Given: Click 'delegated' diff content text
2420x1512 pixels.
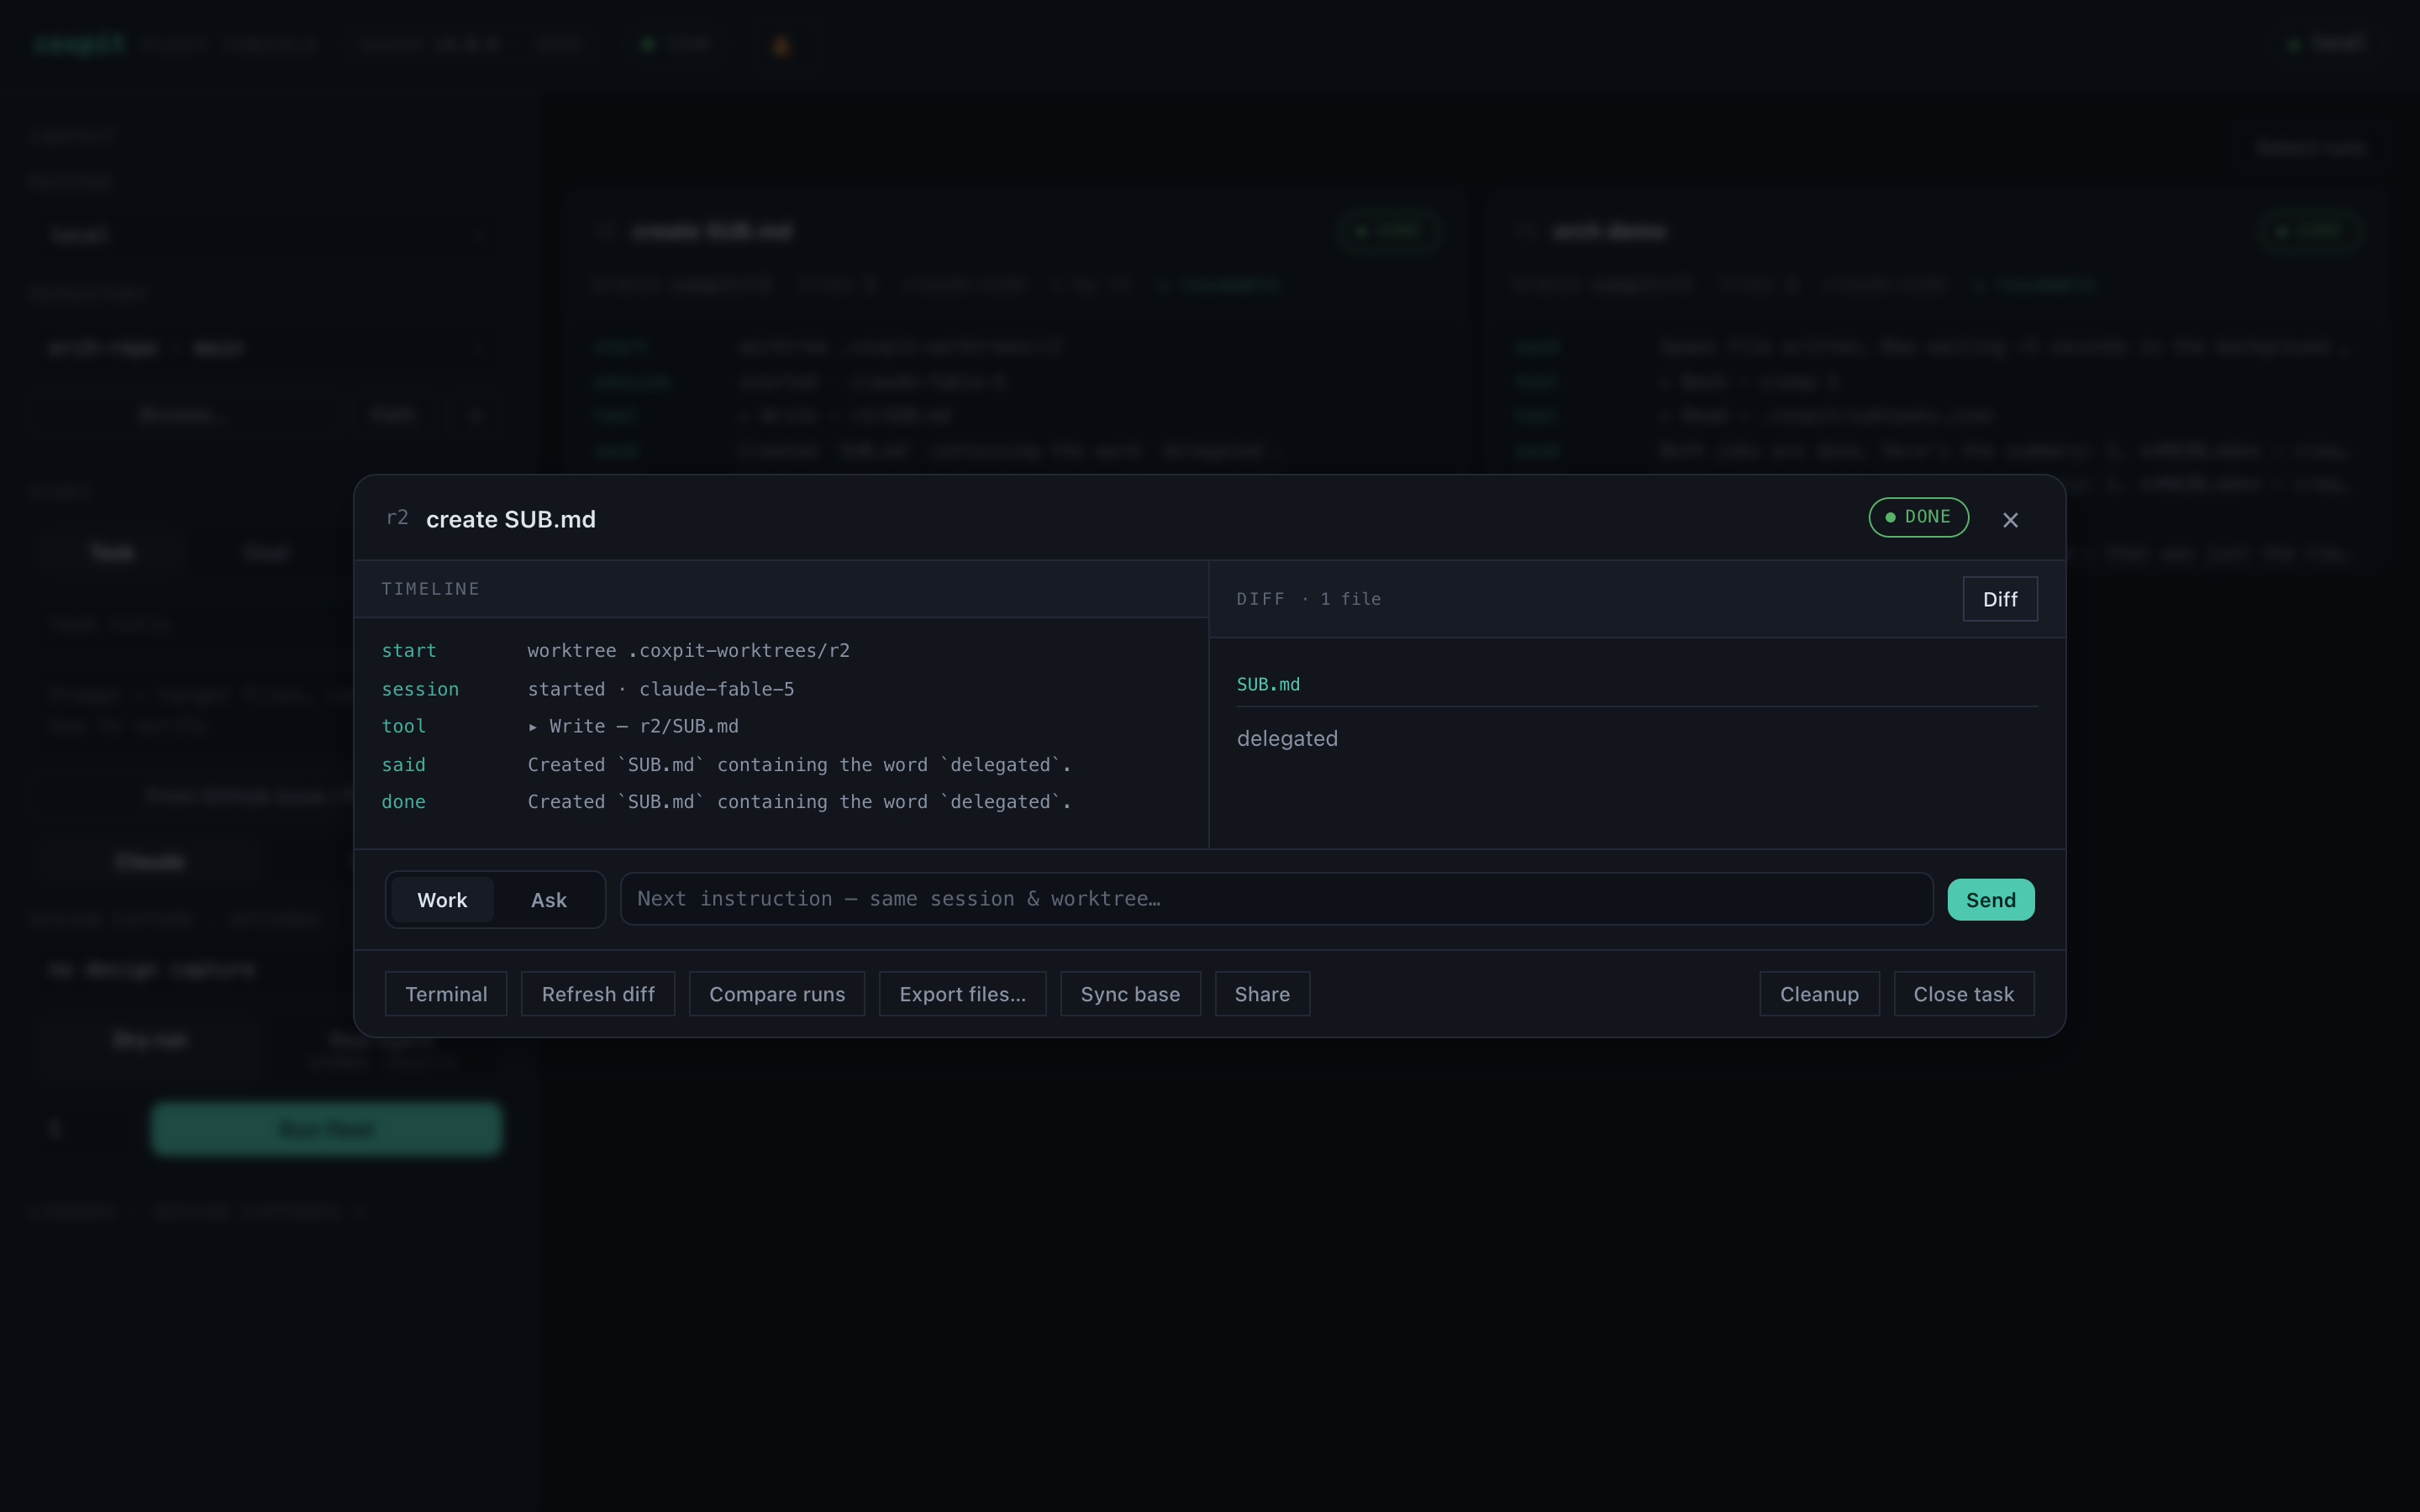Looking at the screenshot, I should [x=1287, y=739].
